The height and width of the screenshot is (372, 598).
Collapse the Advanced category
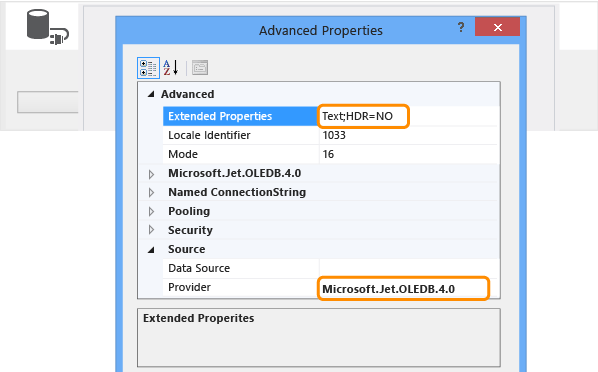tap(151, 94)
